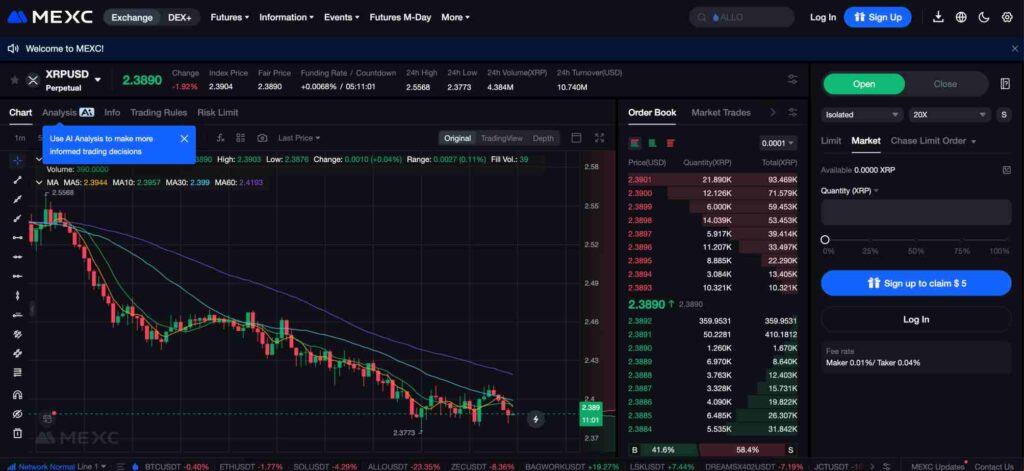
Task: Select the DEX+ button
Action: (x=180, y=18)
